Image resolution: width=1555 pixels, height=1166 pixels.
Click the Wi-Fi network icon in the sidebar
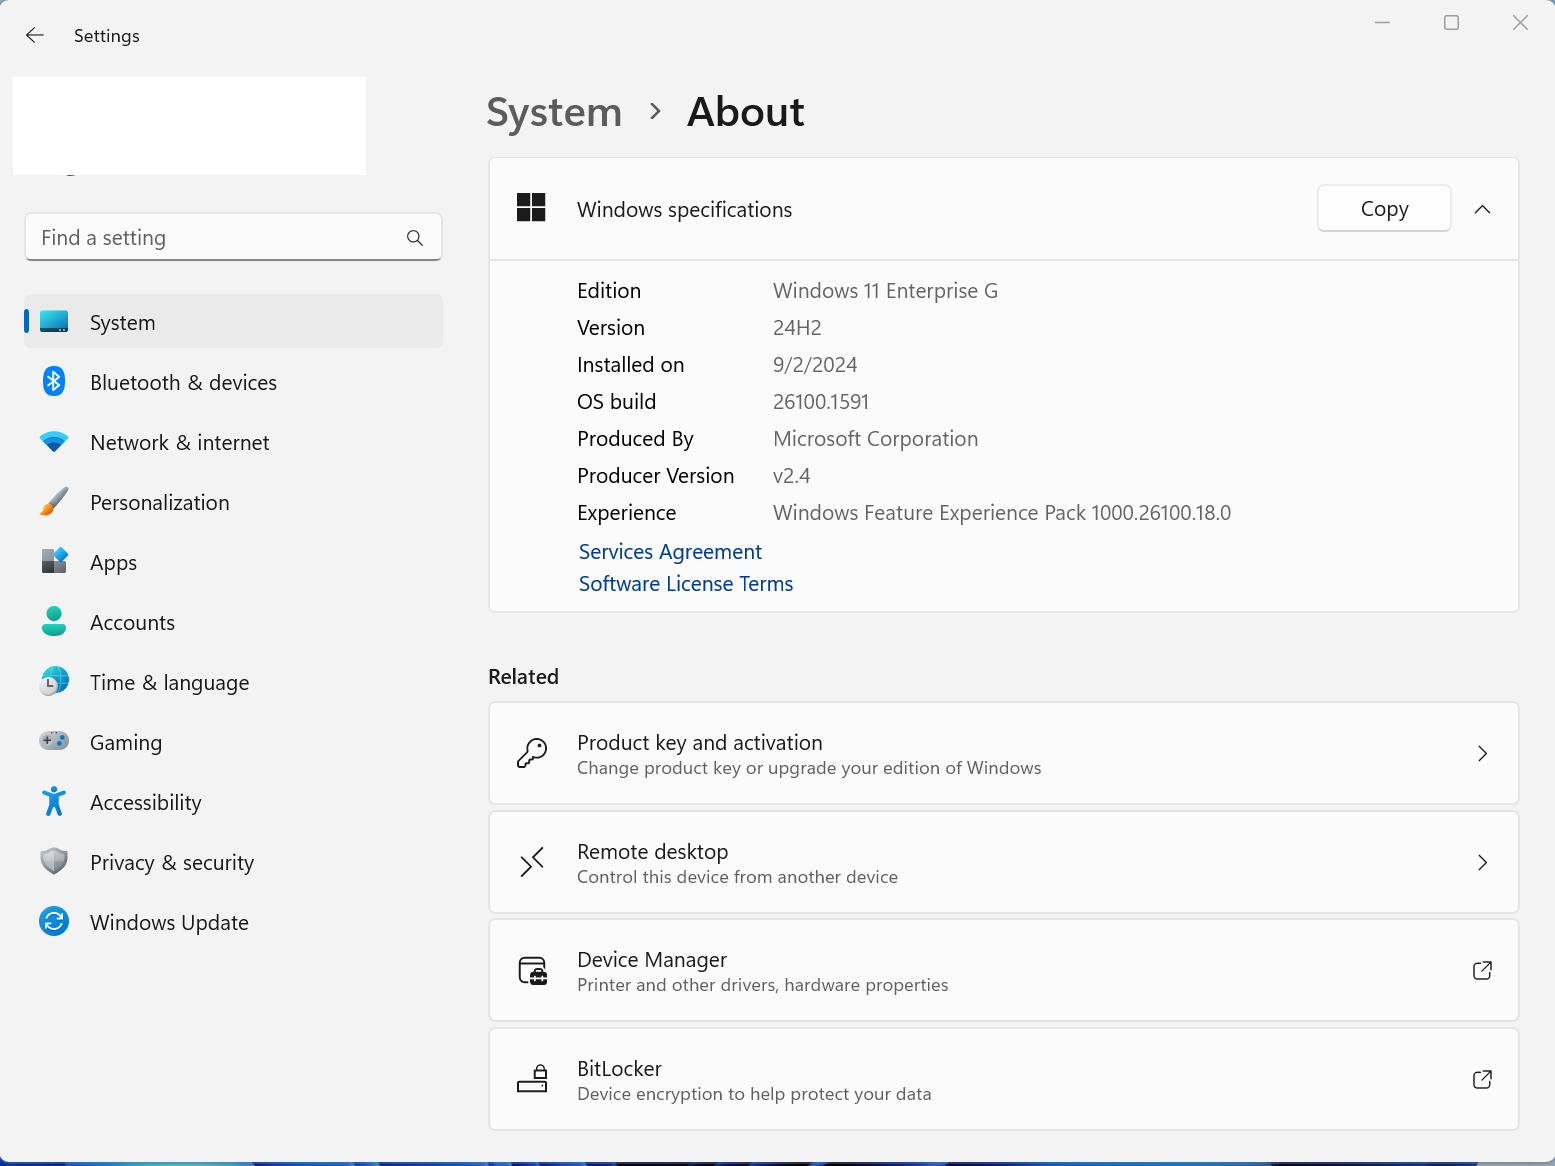point(54,441)
